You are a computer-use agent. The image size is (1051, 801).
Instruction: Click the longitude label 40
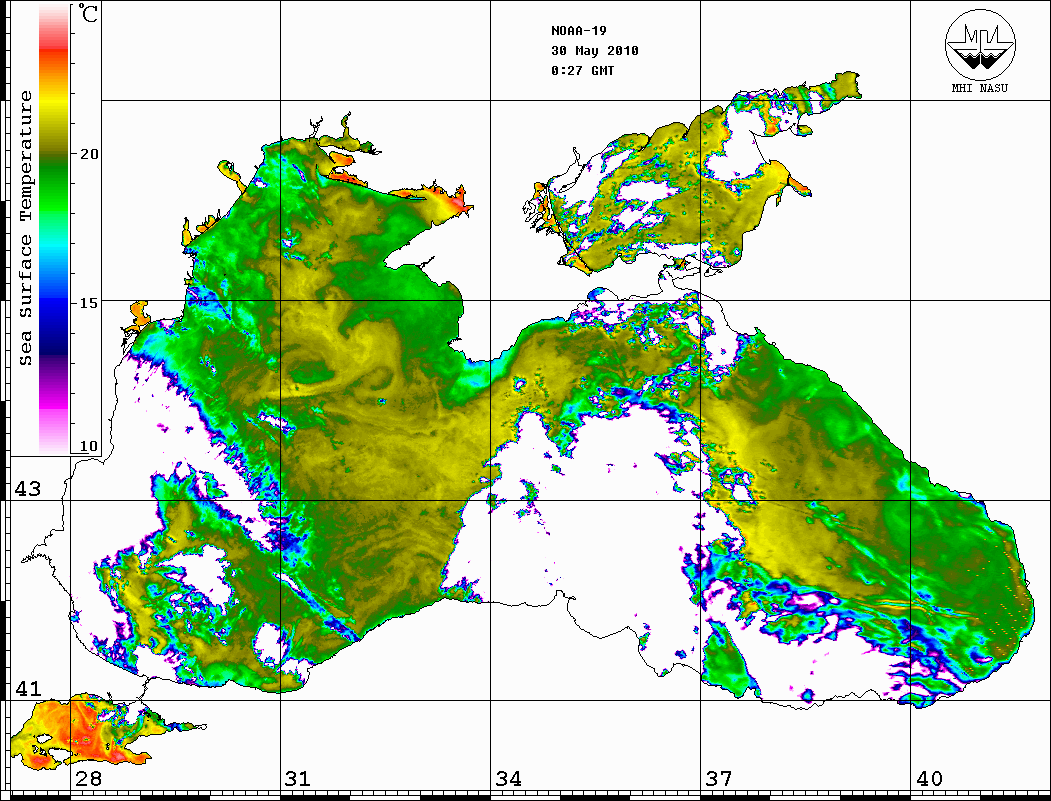pyautogui.click(x=929, y=779)
